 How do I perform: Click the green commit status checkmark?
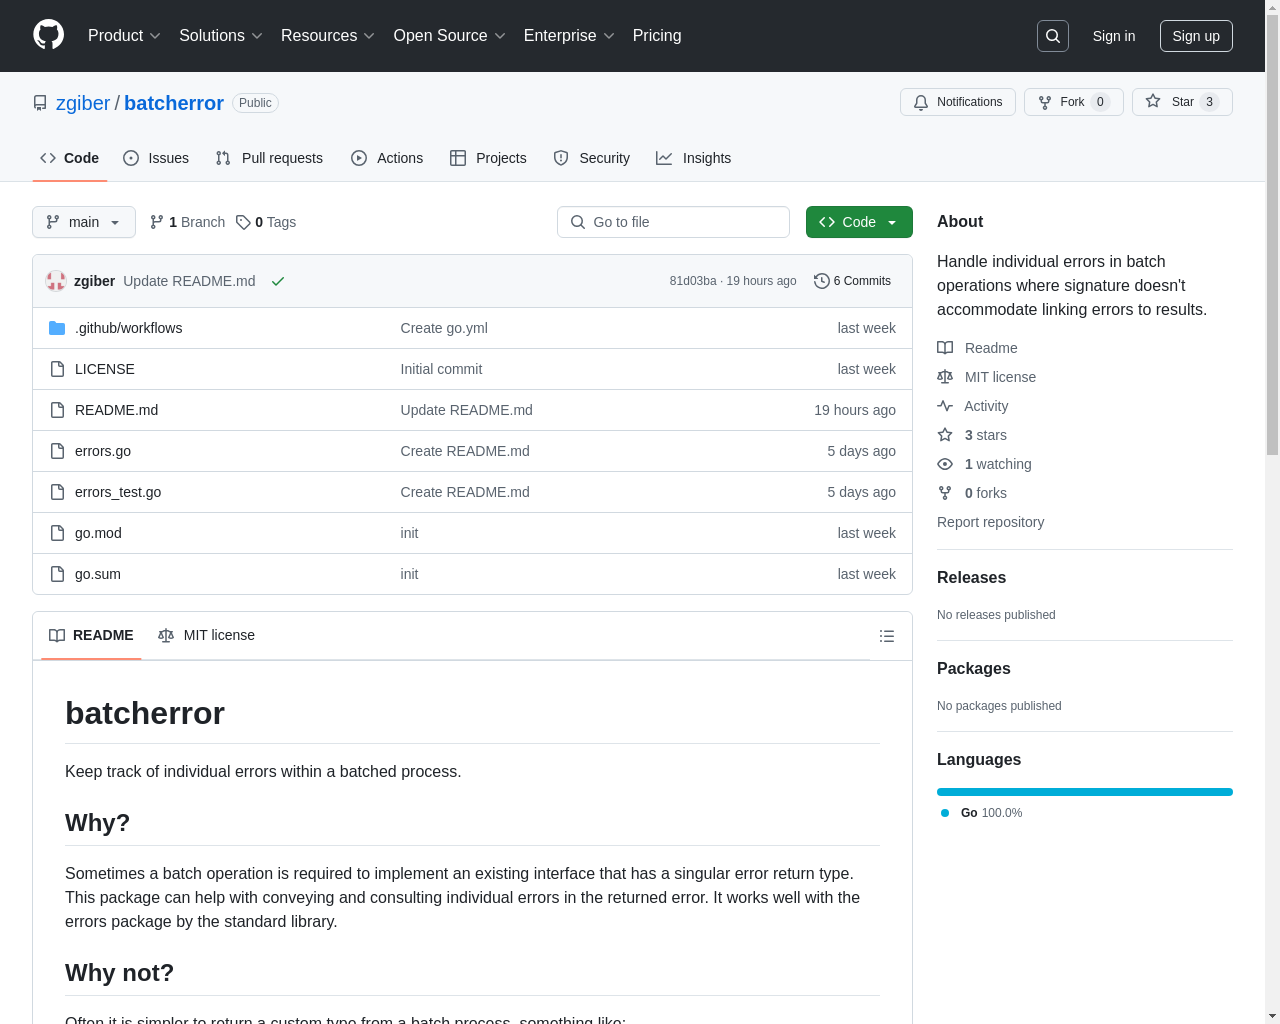coord(278,281)
